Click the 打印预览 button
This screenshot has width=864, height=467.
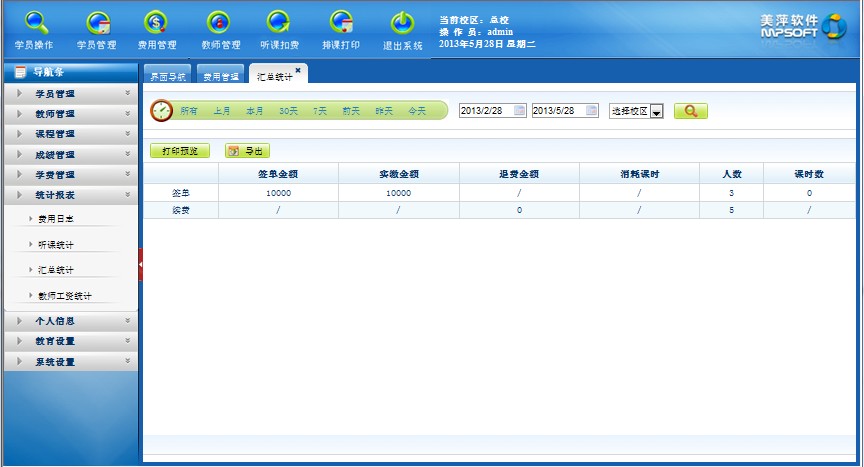[180, 151]
